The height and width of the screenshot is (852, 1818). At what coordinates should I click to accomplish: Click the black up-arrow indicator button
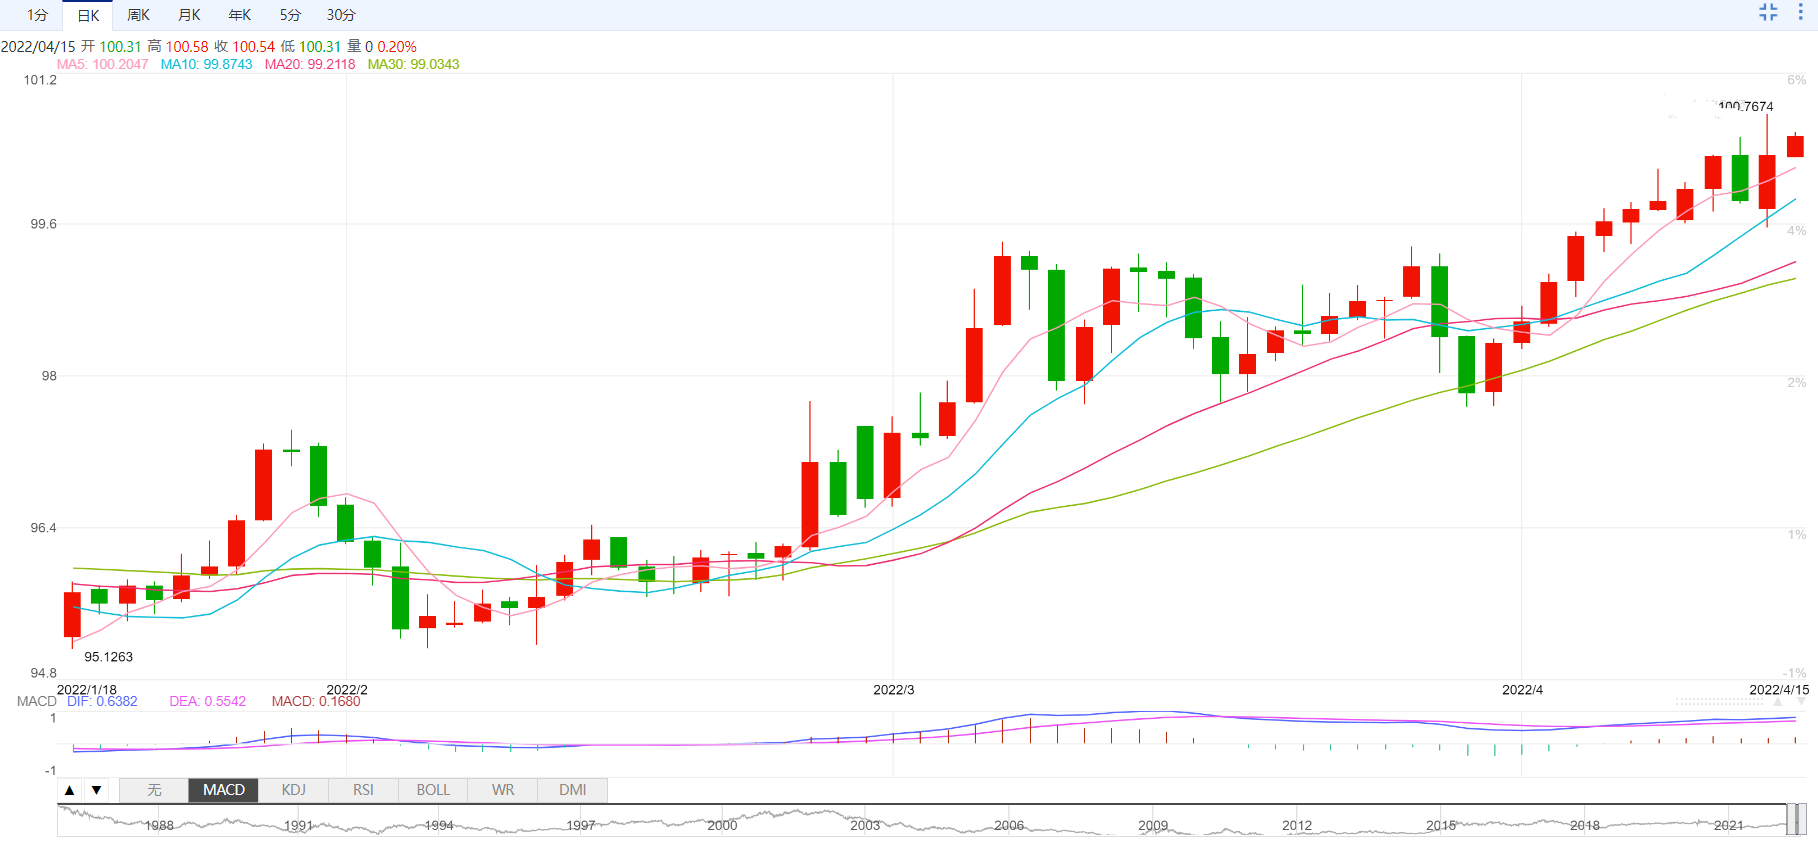point(69,790)
